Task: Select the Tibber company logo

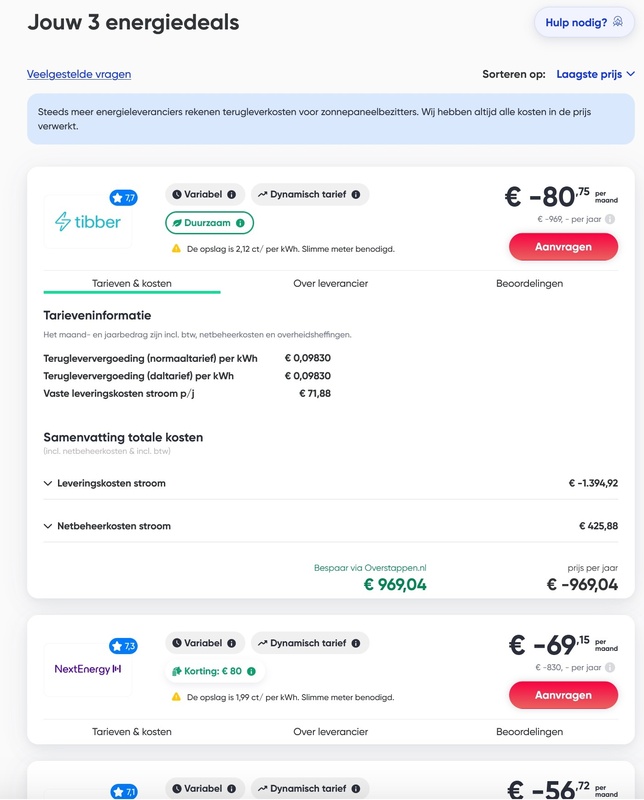Action: click(x=90, y=224)
